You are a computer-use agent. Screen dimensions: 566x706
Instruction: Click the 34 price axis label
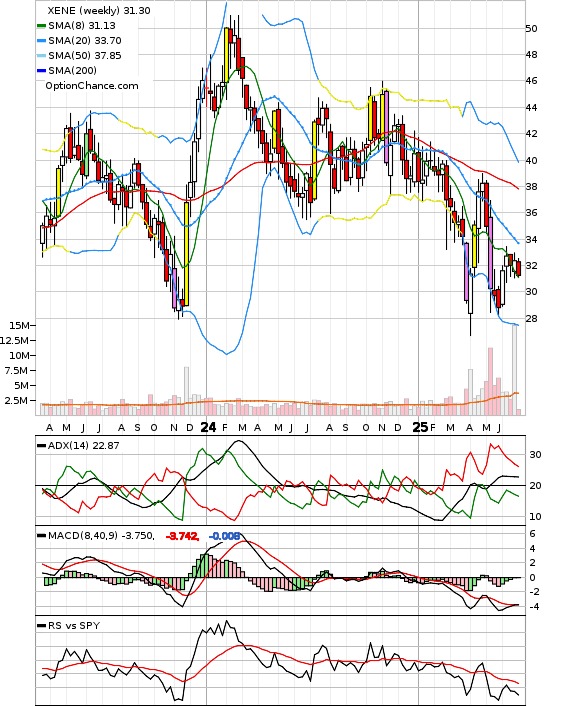531,239
